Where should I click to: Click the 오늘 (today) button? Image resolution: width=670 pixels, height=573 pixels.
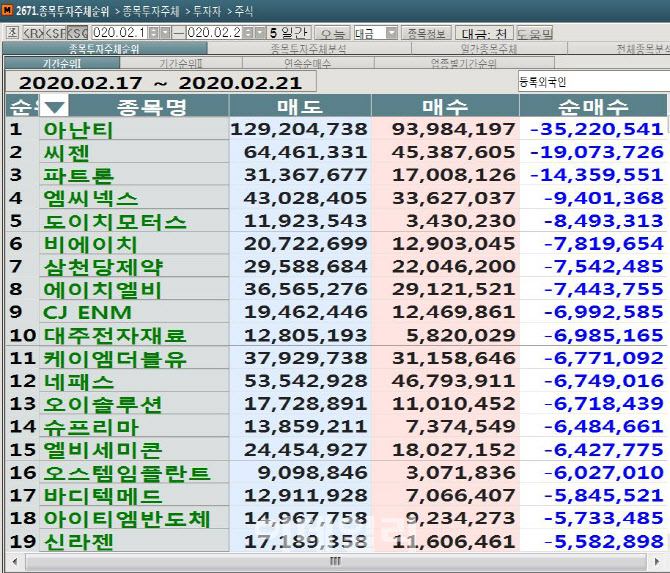332,33
